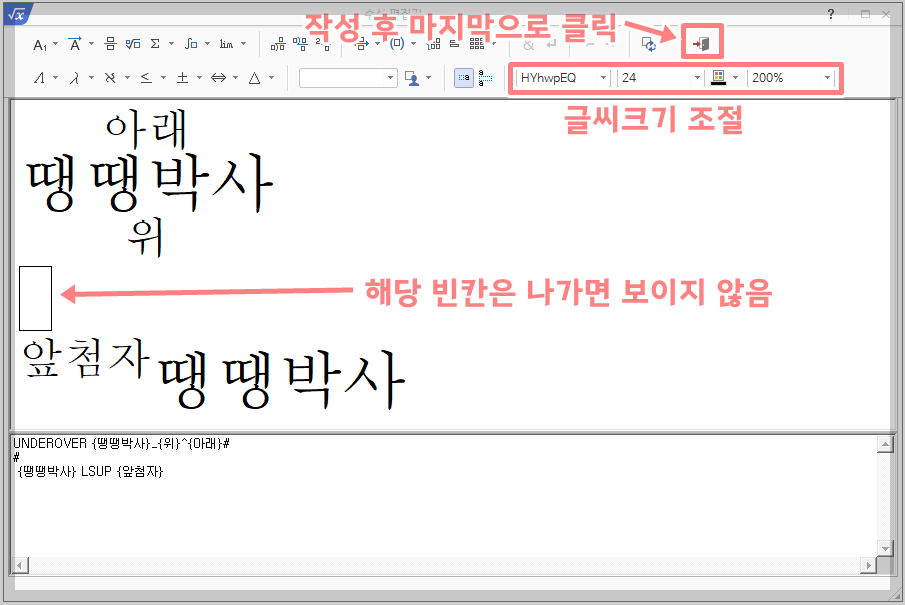Insert a summation Σ template
The height and width of the screenshot is (605, 905).
[155, 43]
